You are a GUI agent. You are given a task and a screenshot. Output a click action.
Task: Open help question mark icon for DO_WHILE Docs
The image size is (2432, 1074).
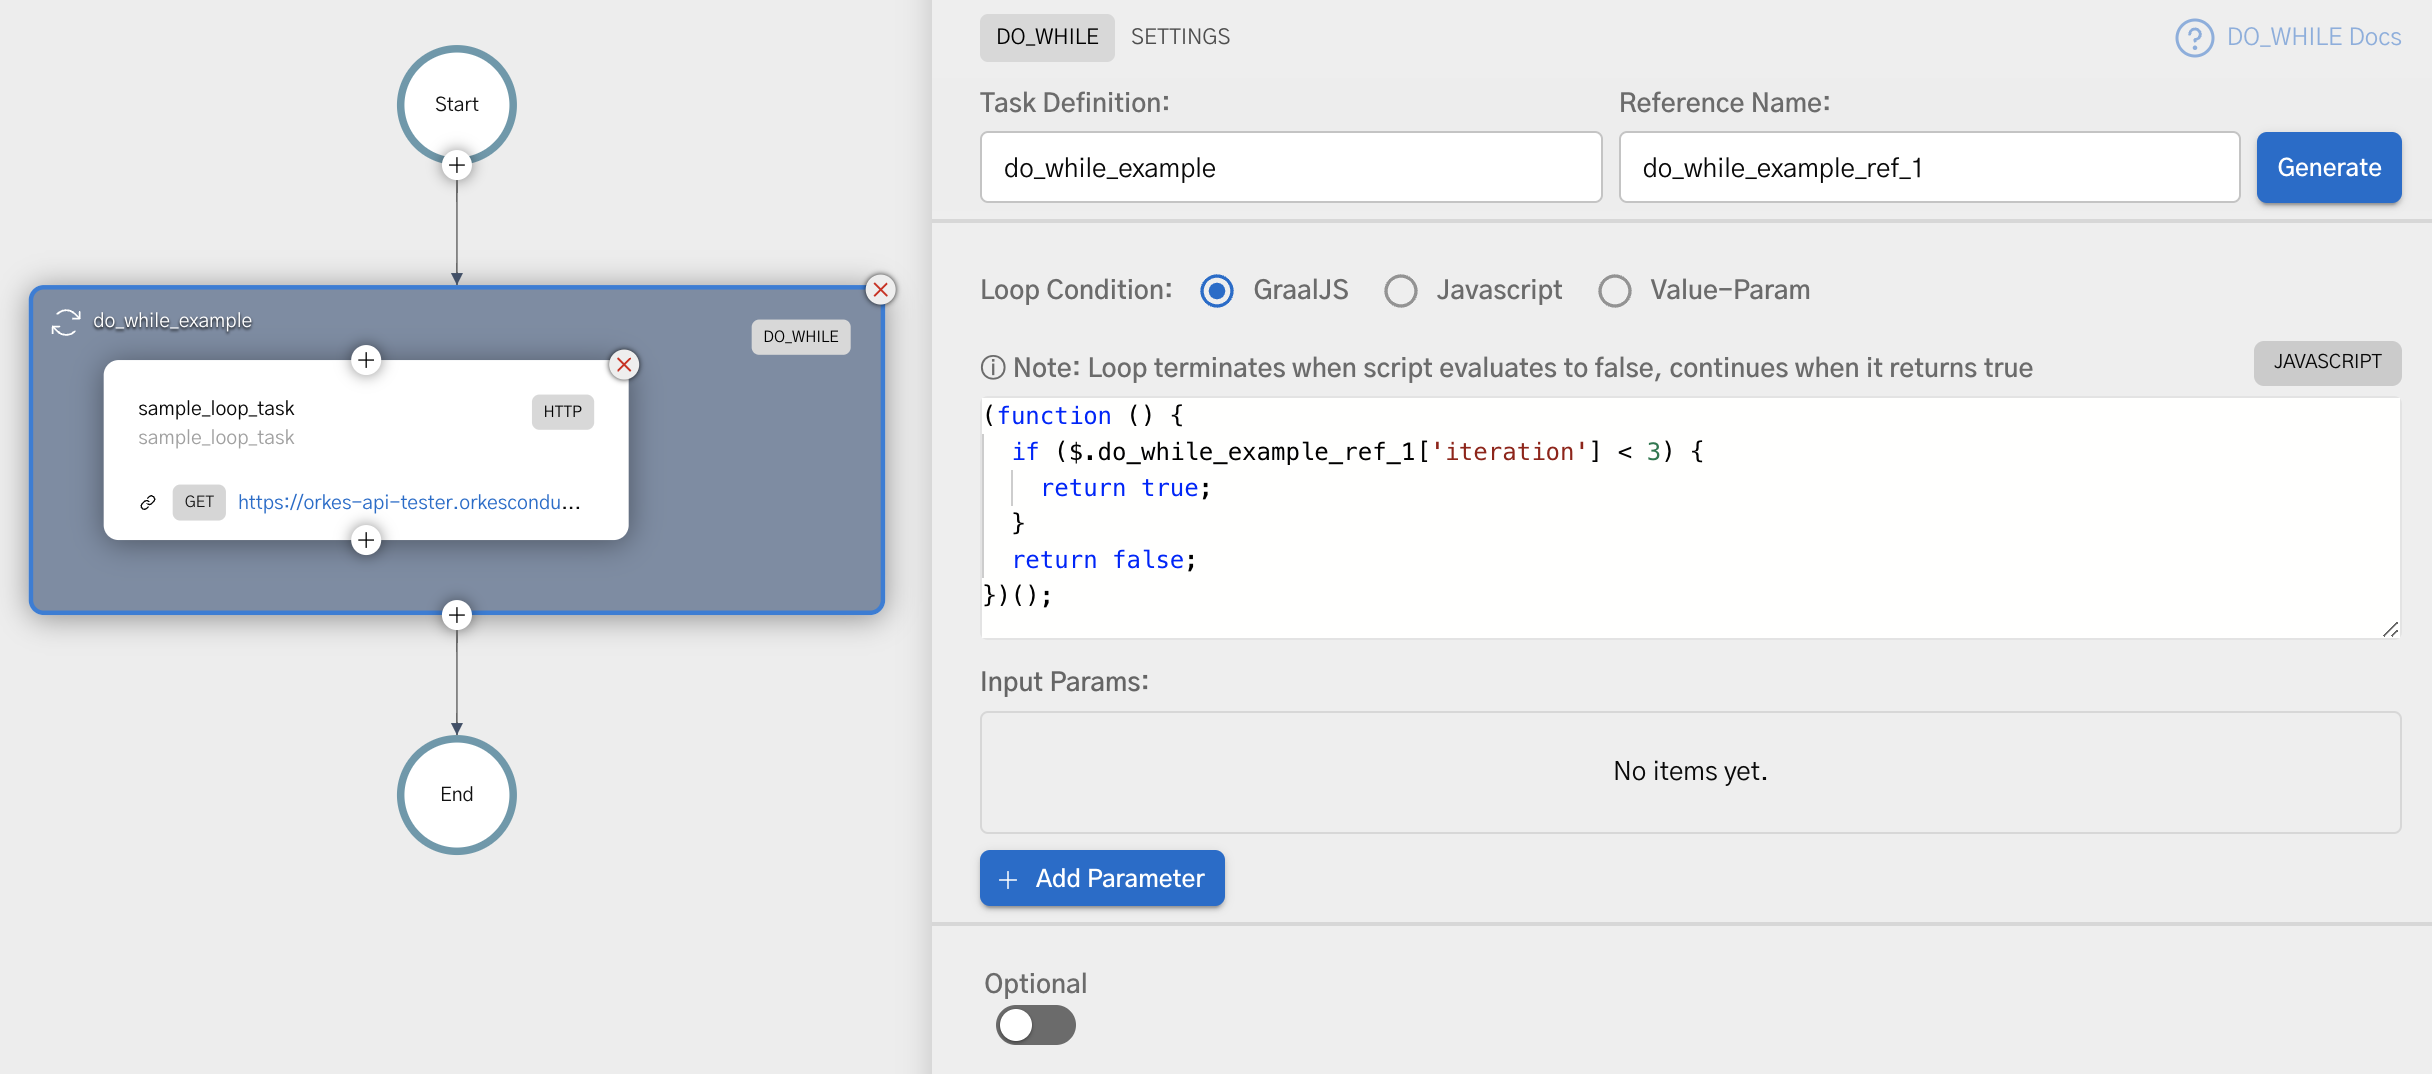(x=2194, y=38)
